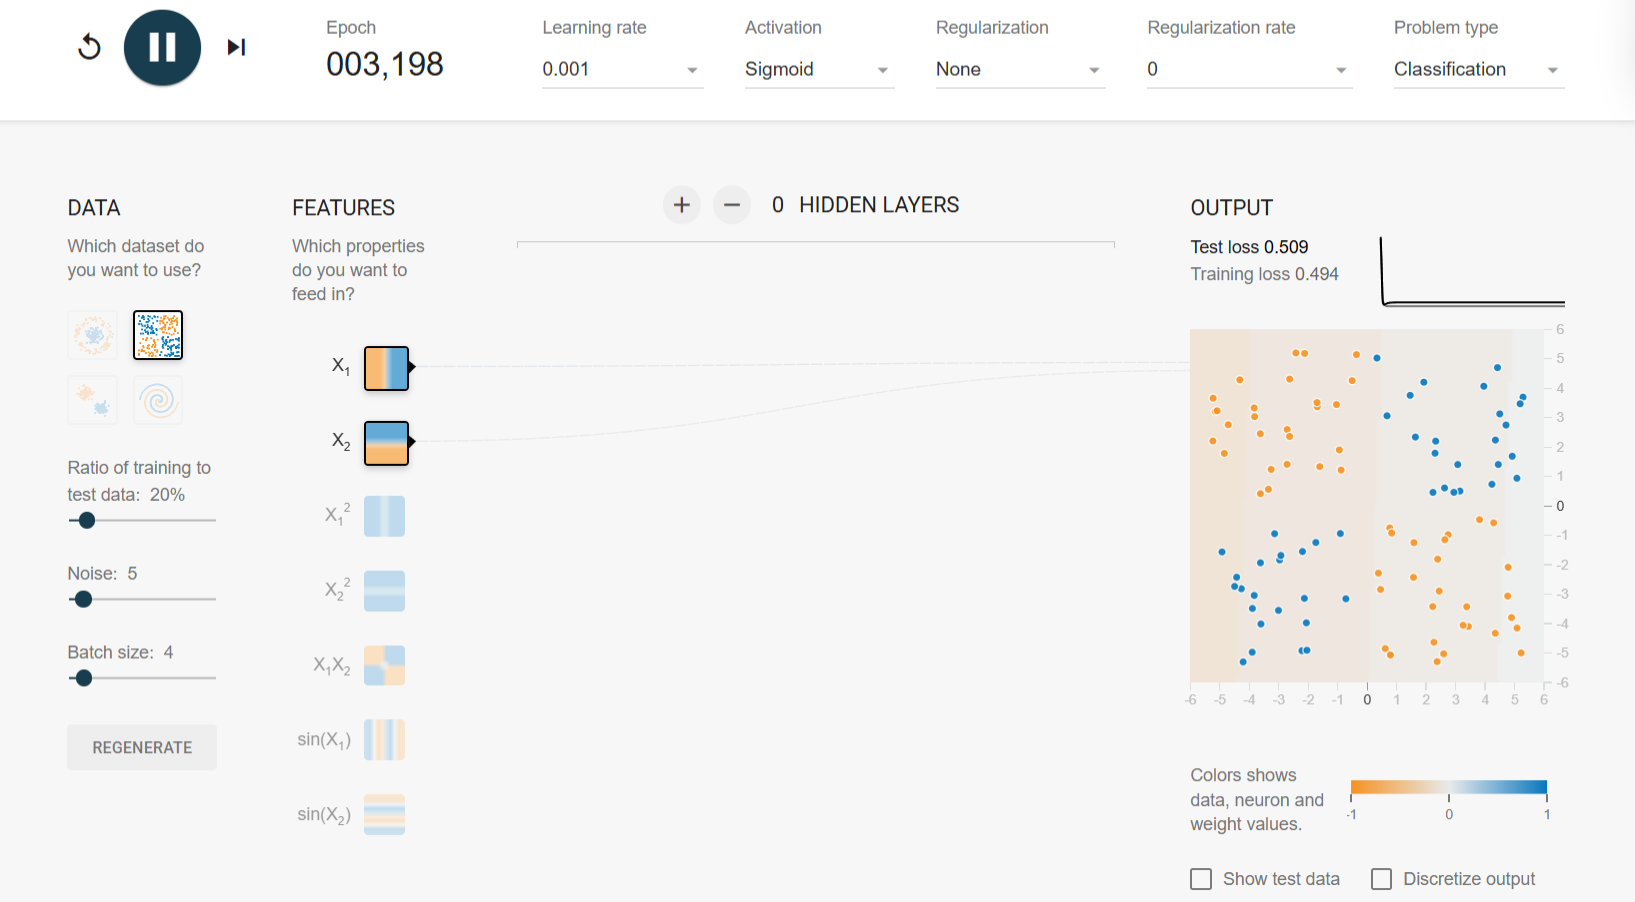1635x902 pixels.
Task: Click the Test loss 0.509 text
Action: (1249, 247)
